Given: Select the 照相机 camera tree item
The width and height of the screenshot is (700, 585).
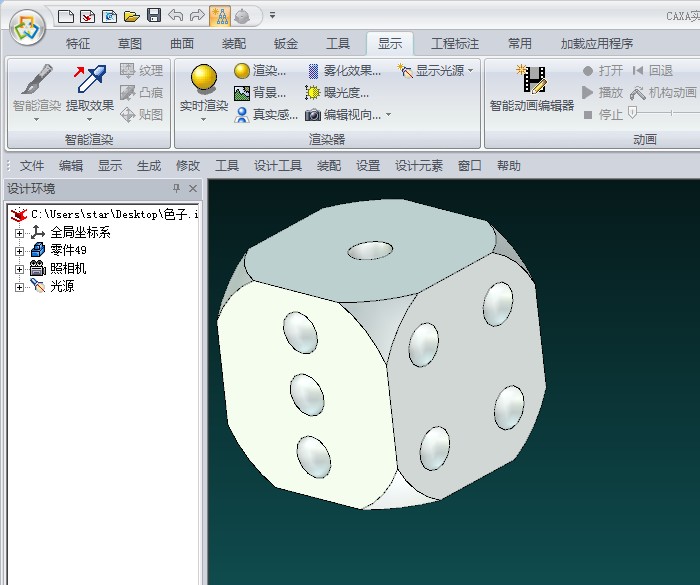Looking at the screenshot, I should point(67,268).
